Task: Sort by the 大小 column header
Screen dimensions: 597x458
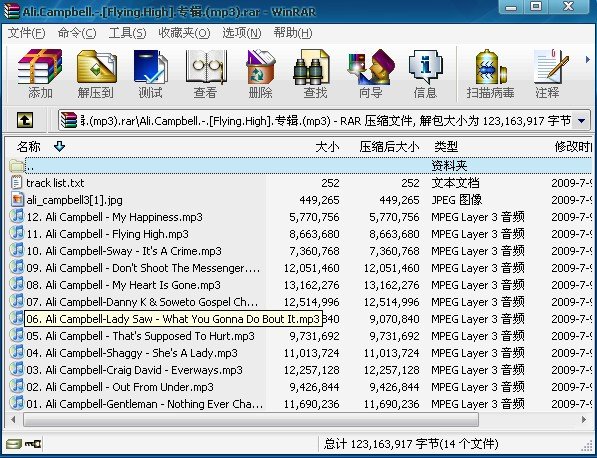Action: 327,147
